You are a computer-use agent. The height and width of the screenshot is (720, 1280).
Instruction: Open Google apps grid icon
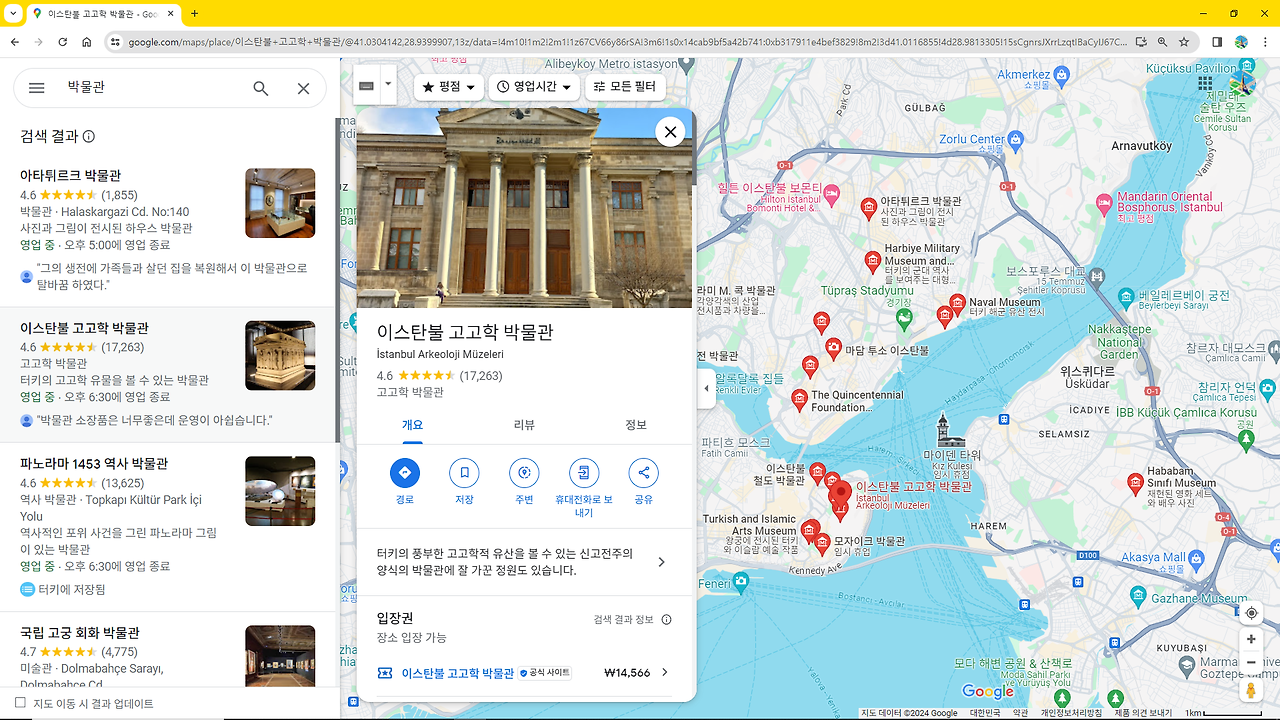[x=1205, y=84]
